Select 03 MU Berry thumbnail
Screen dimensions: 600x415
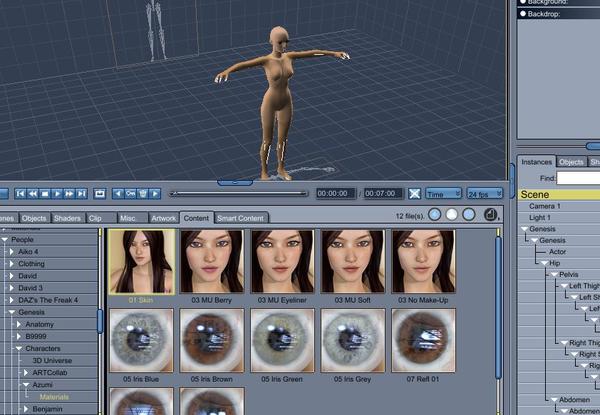(x=212, y=262)
